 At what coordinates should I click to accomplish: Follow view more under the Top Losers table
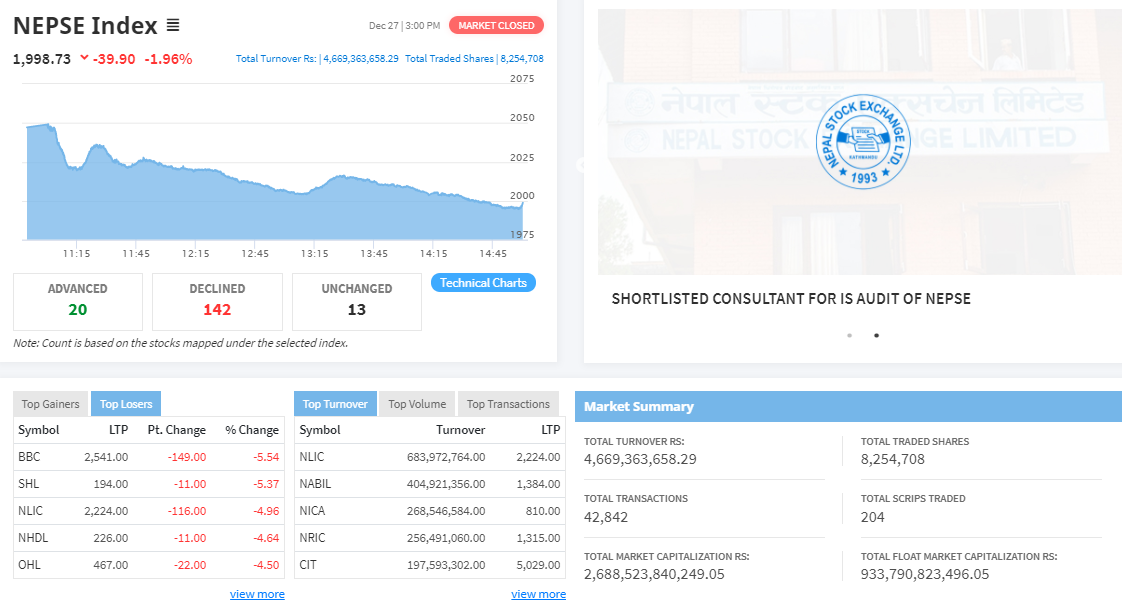point(257,594)
